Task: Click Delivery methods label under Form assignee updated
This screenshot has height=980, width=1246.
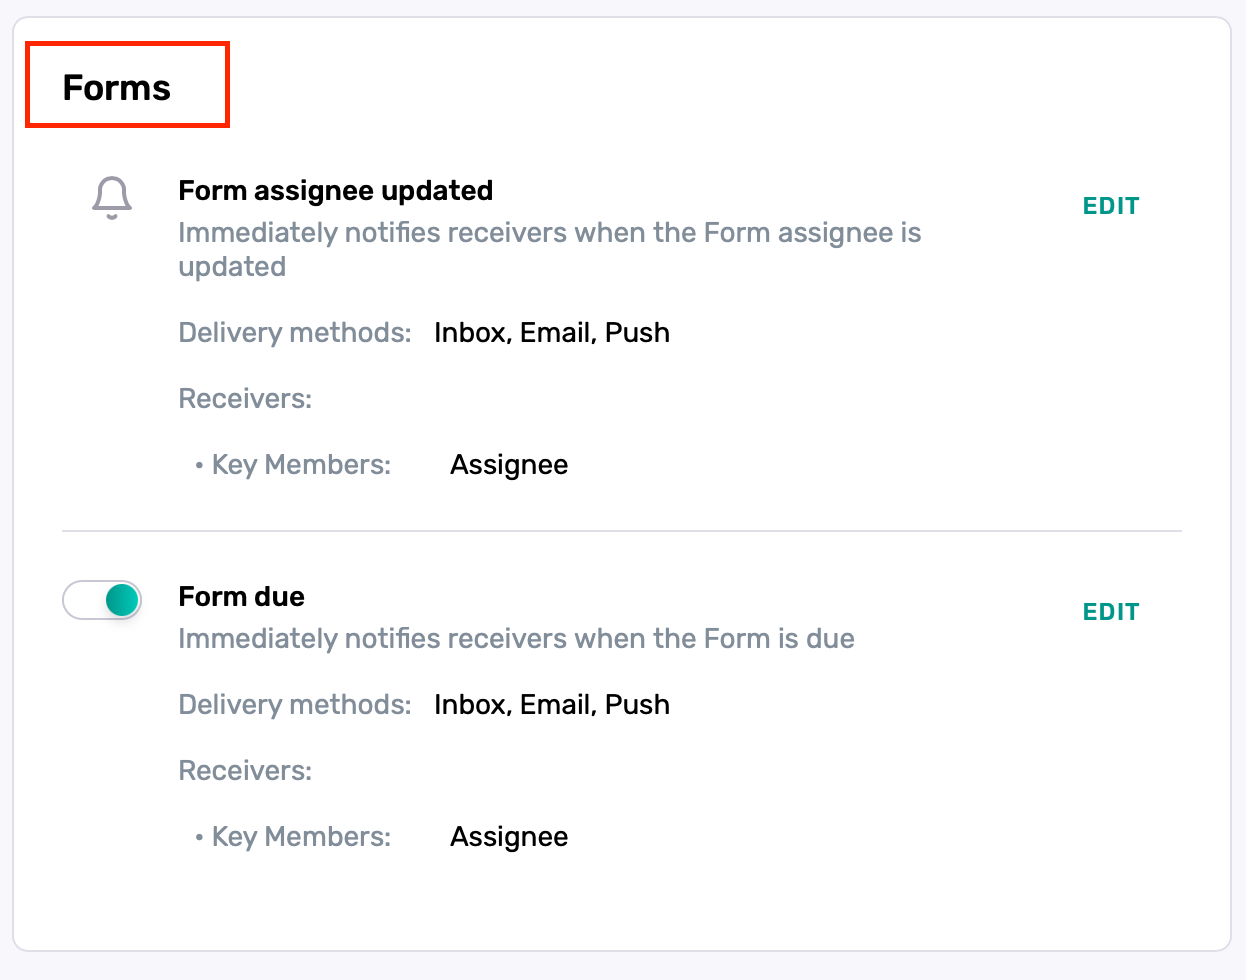Action: pos(295,332)
